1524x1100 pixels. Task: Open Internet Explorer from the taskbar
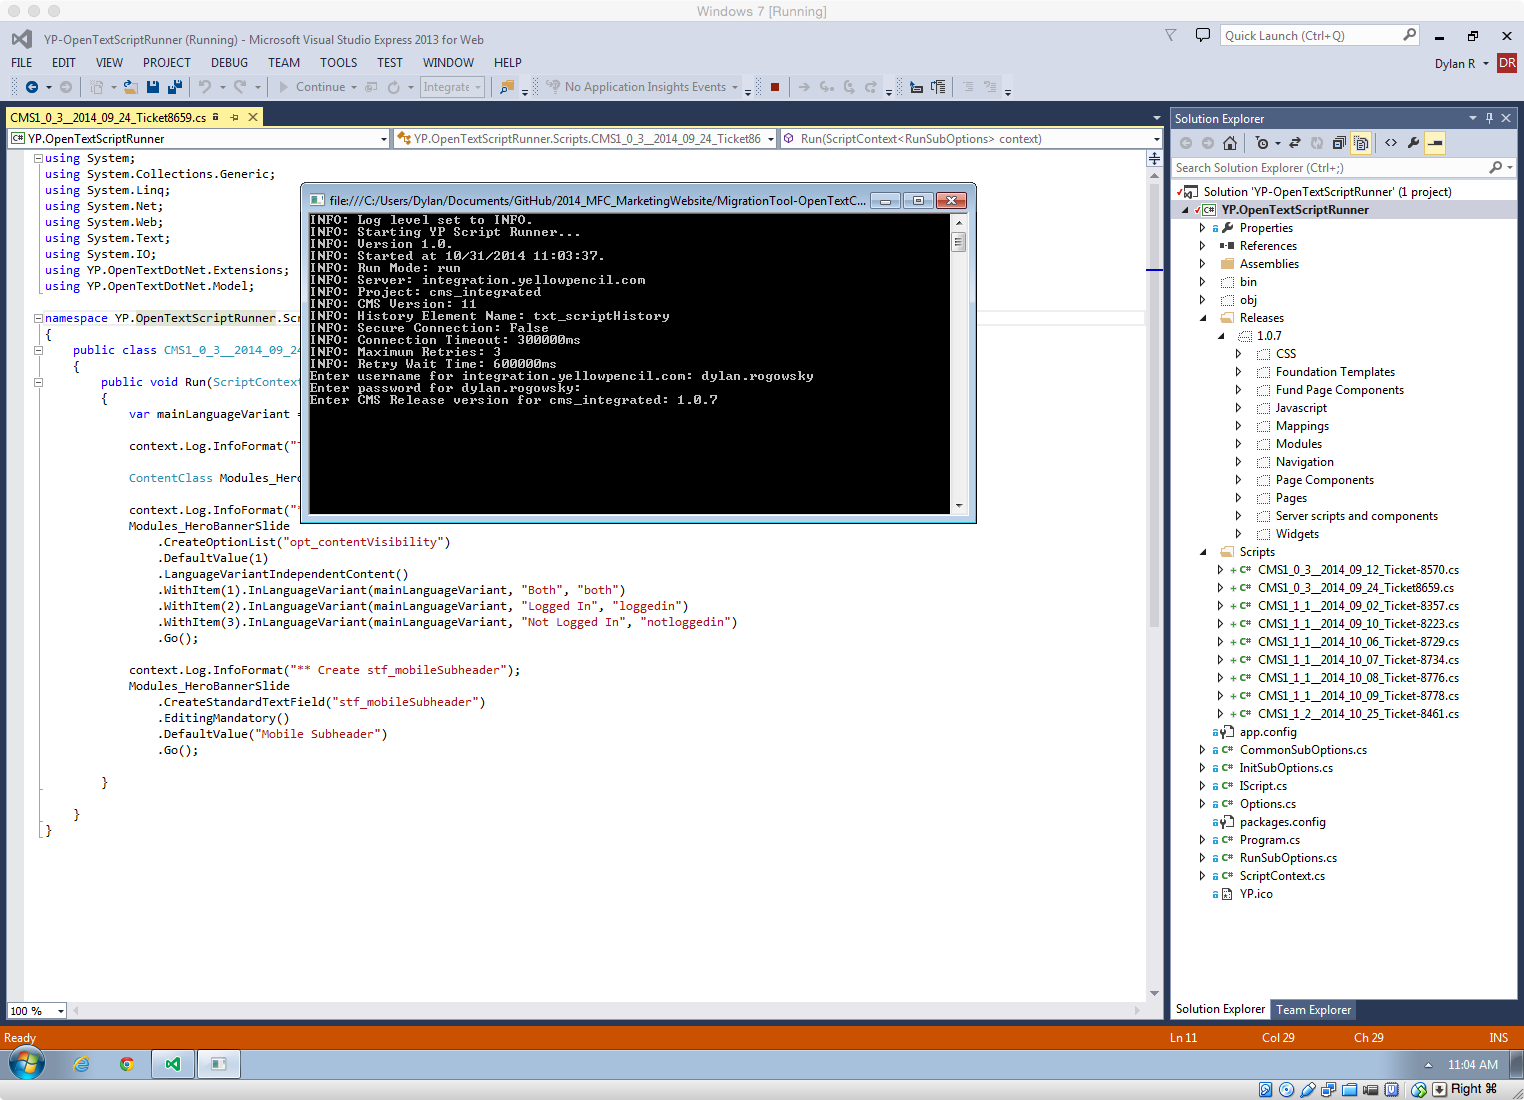click(82, 1064)
